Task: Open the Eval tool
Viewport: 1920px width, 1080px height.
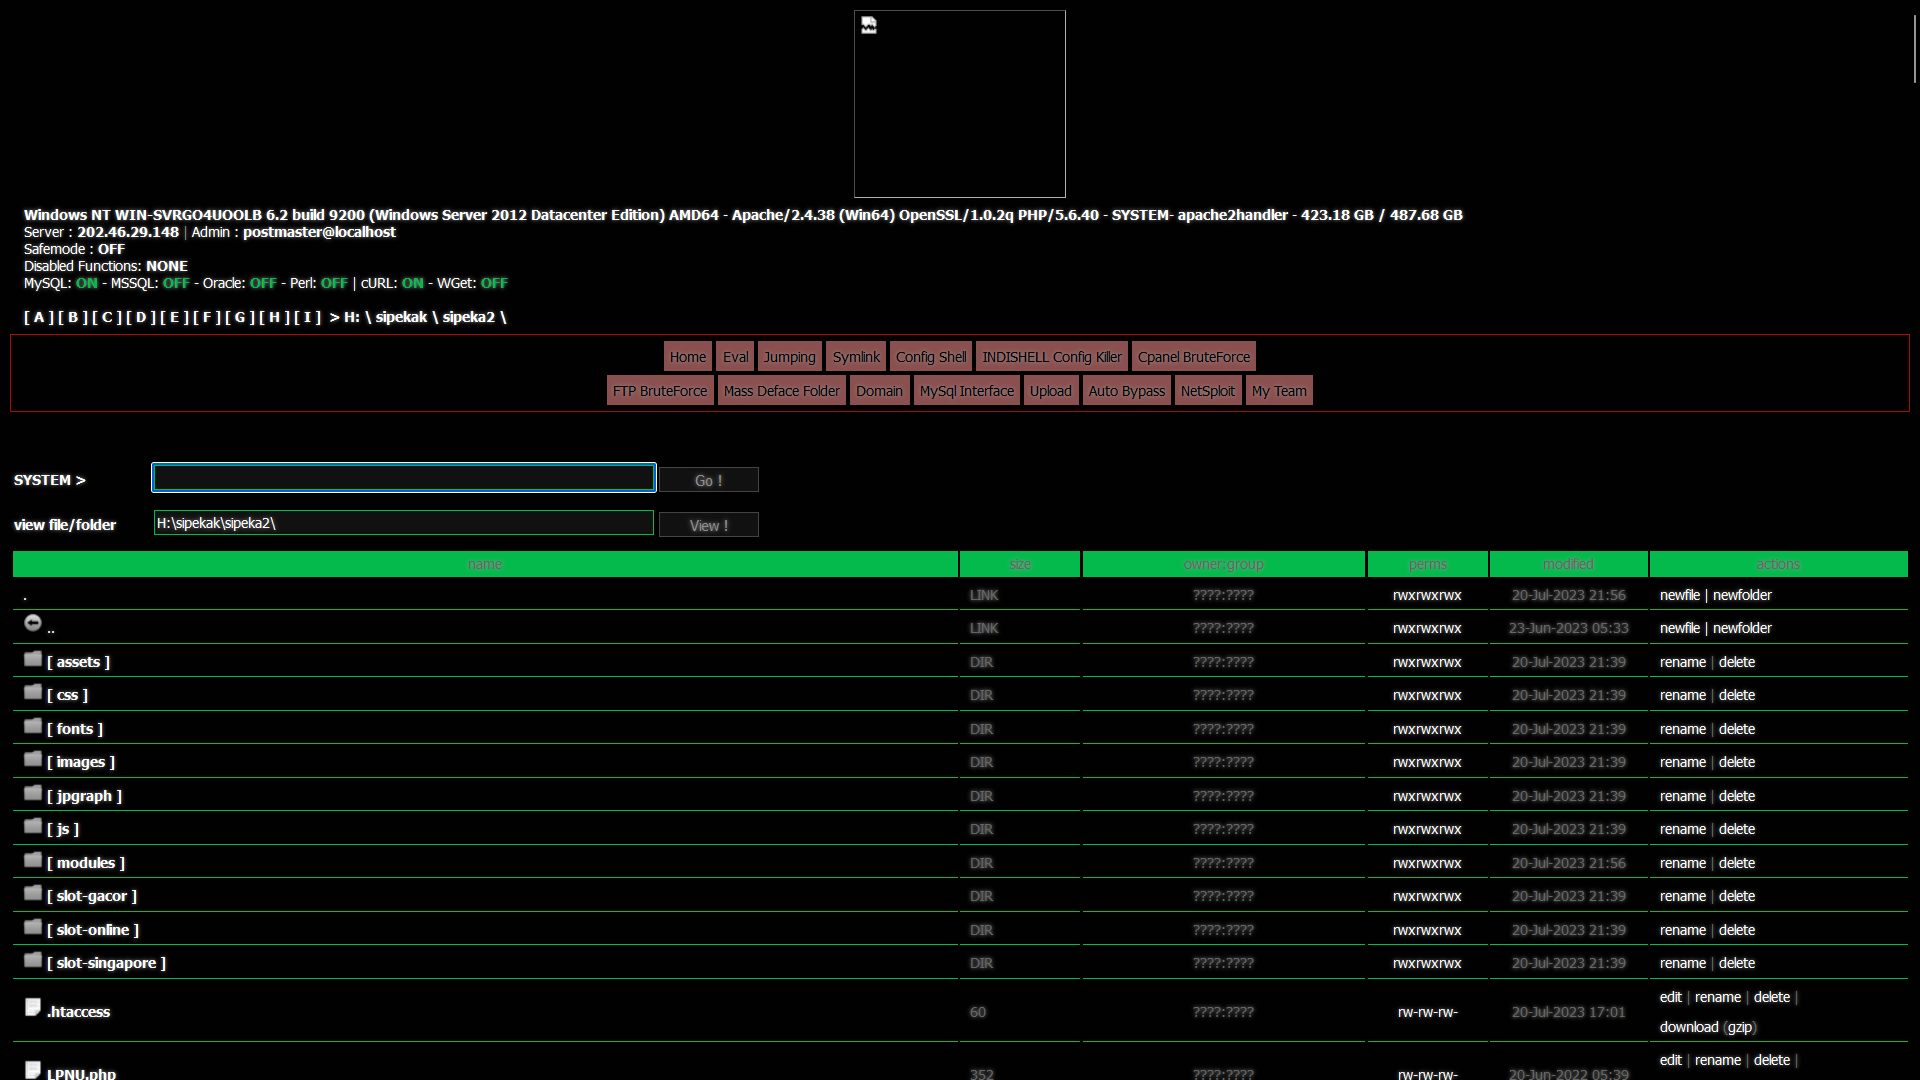Action: (x=736, y=357)
